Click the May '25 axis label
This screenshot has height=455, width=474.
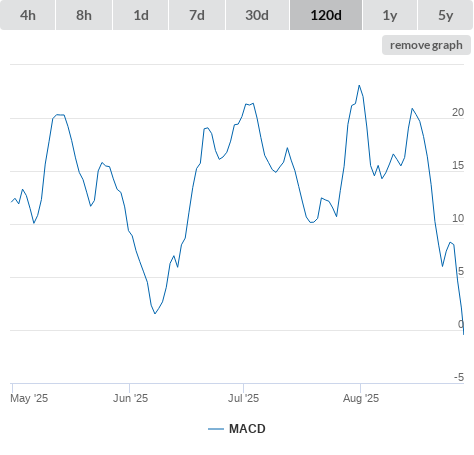coord(29,398)
